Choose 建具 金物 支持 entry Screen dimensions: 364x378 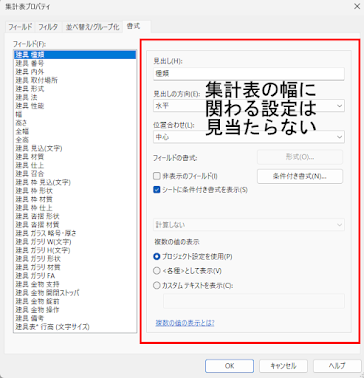click(x=75, y=284)
